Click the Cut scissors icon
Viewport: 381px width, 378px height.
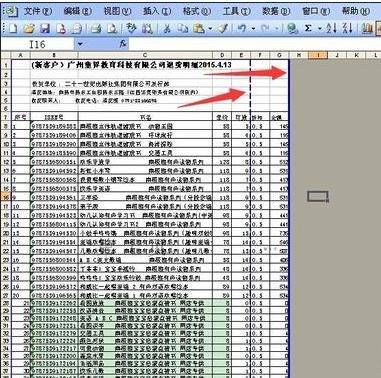[166, 29]
